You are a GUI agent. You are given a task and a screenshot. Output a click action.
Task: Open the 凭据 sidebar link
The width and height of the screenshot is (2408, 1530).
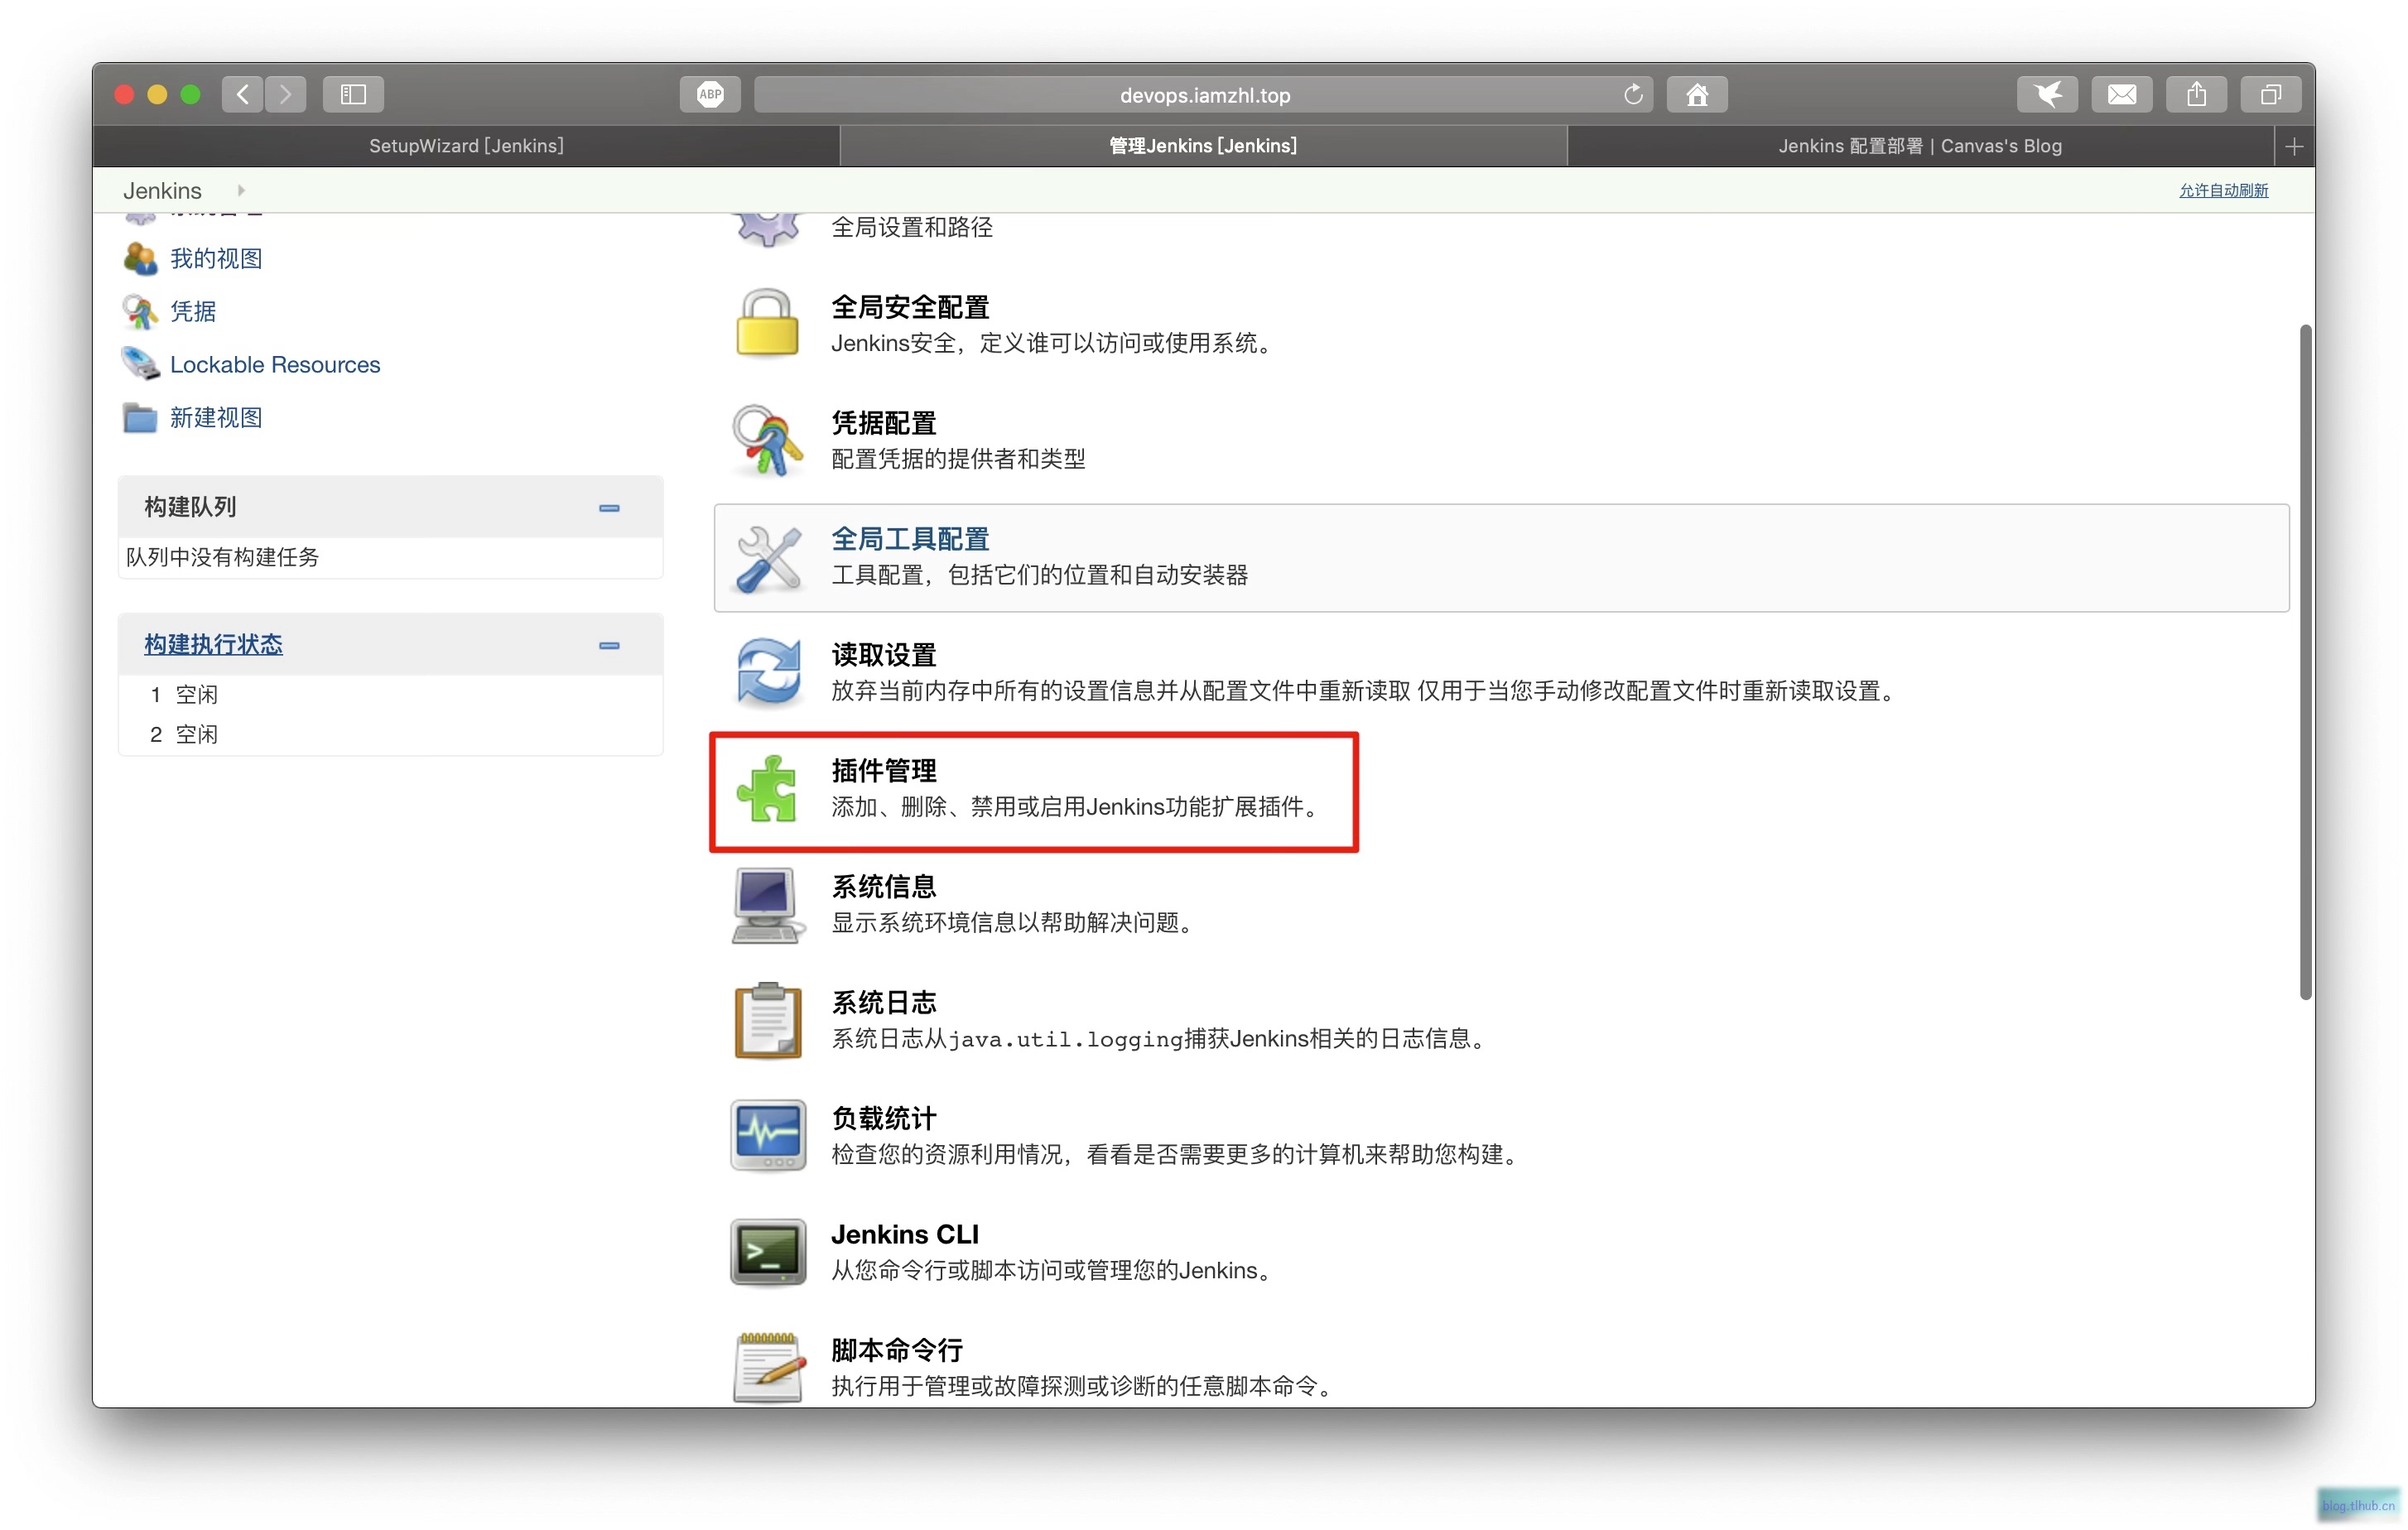[x=193, y=311]
